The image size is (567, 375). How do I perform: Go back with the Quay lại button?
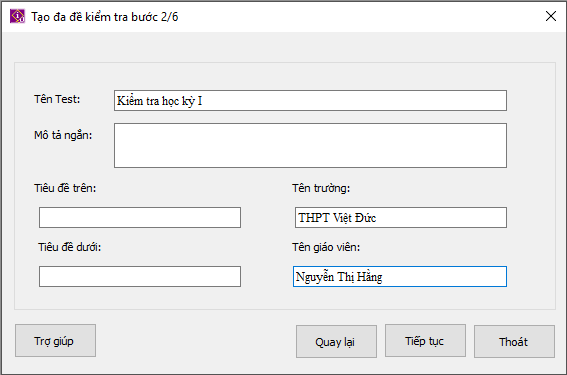tap(336, 341)
